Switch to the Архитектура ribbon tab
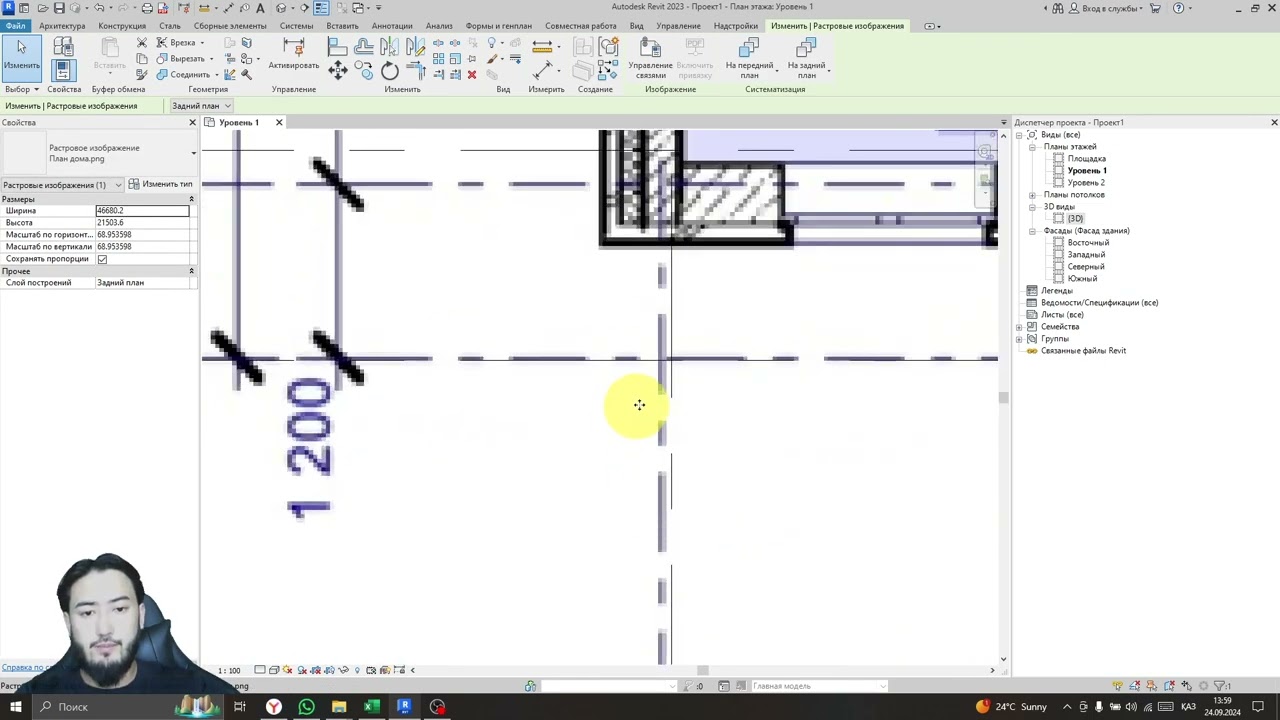The height and width of the screenshot is (720, 1280). (62, 26)
